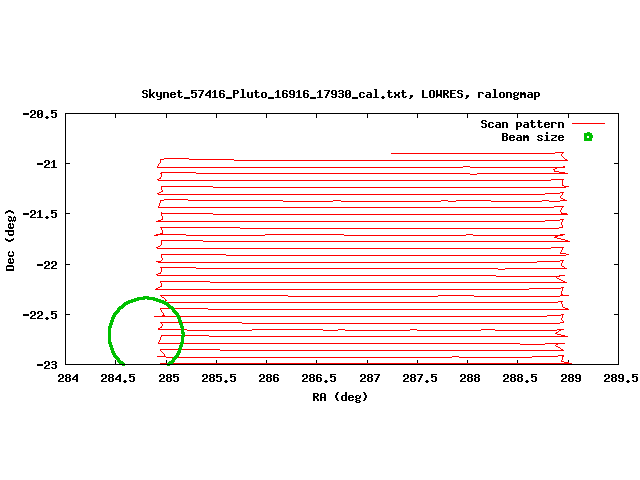Click the 285.5 RA tick label
Image resolution: width=640 pixels, height=480 pixels.
(219, 378)
